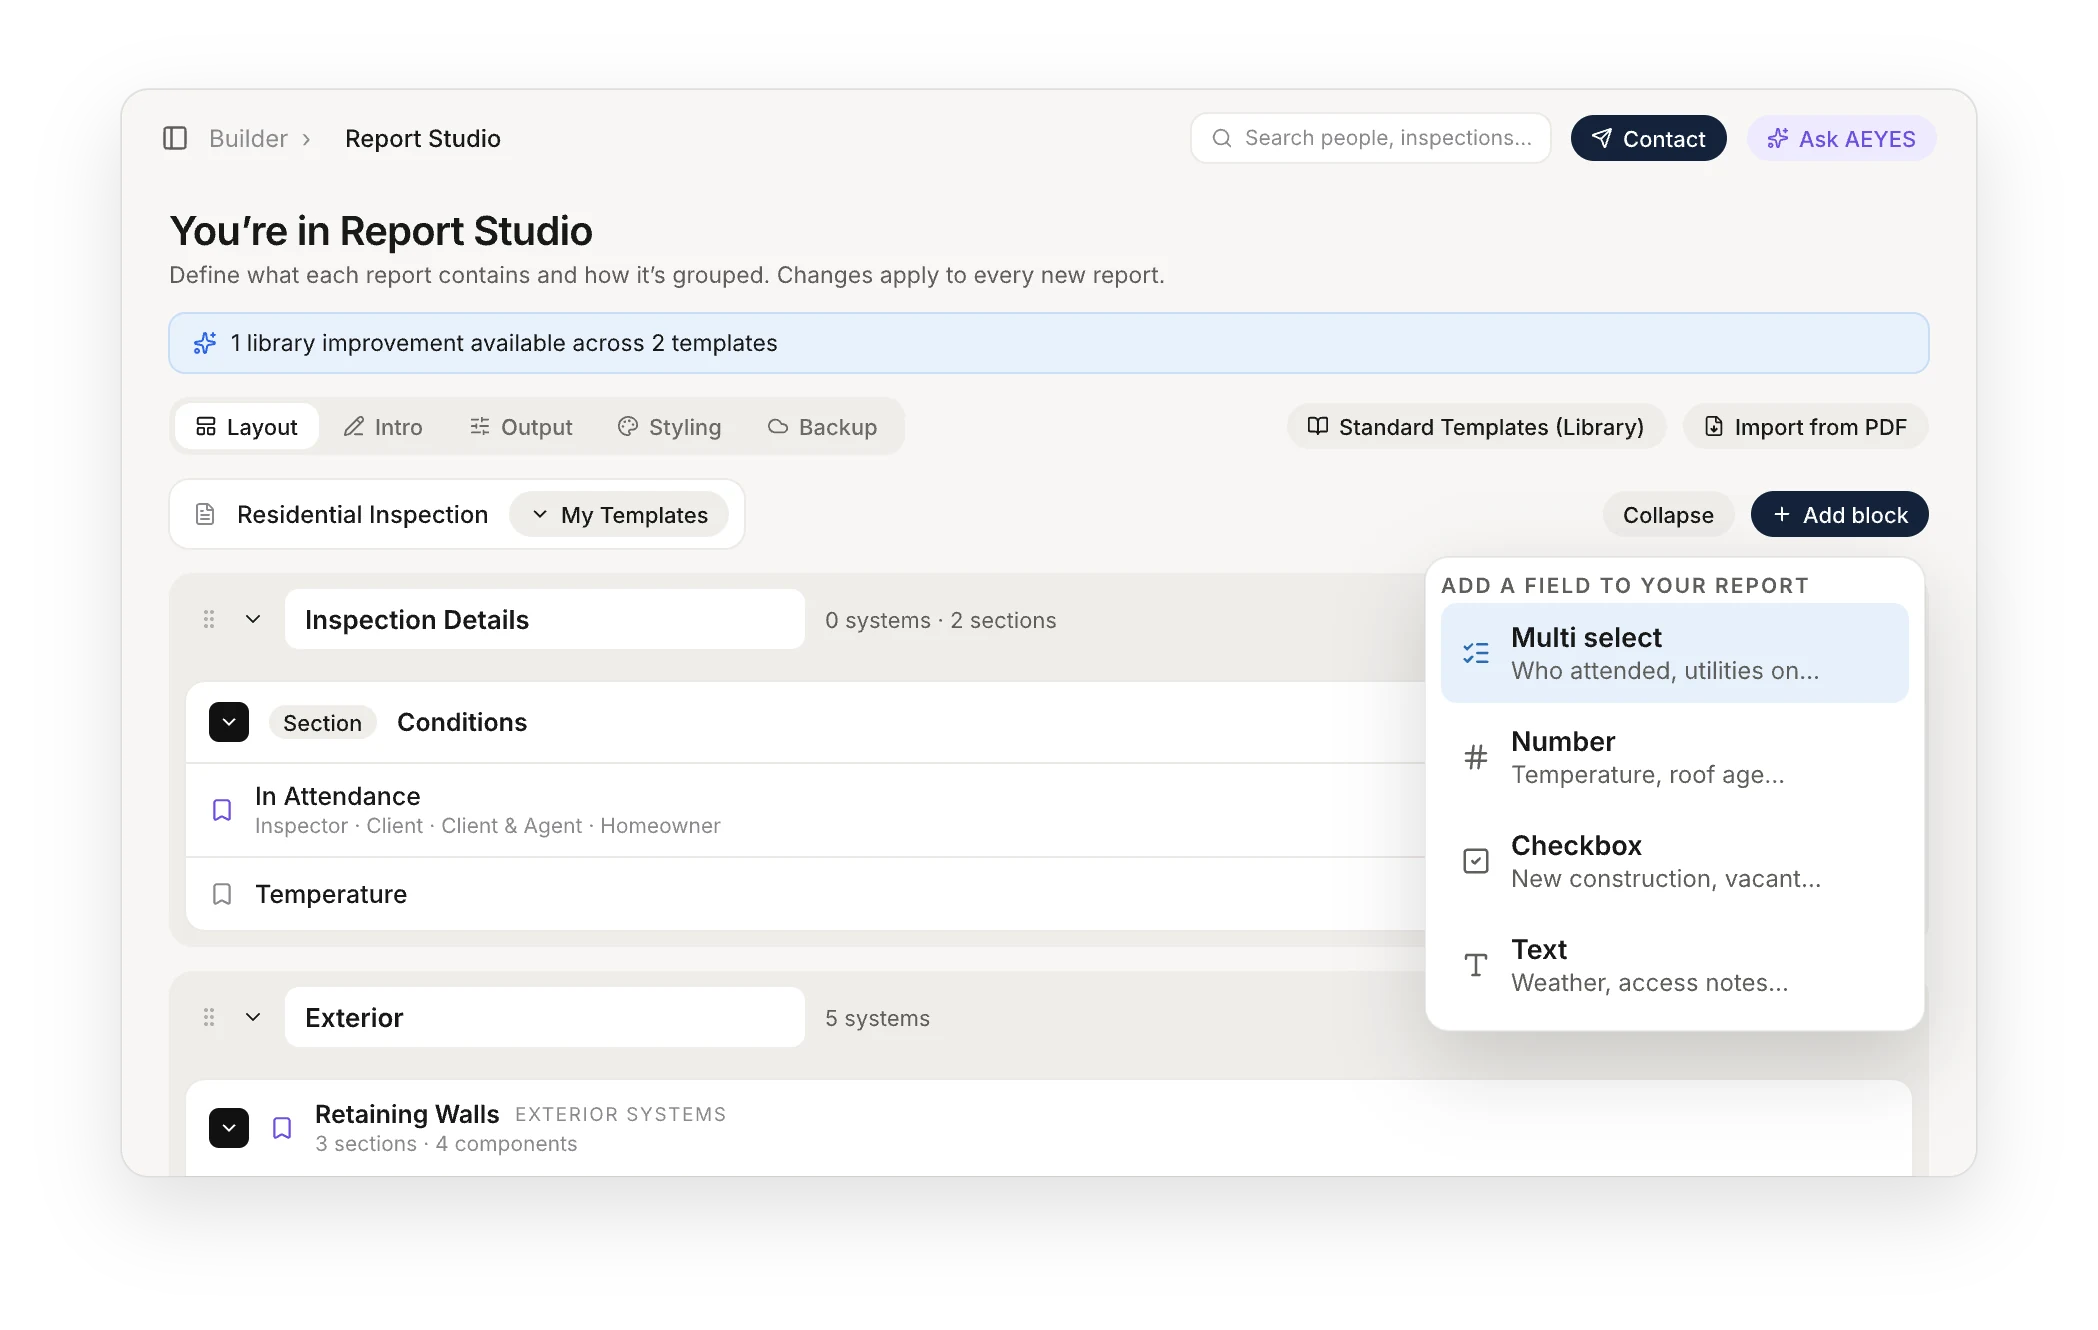Screen dimensions: 2098x1330
Task: Collapse the Inspection Details block chevron
Action: (253, 619)
